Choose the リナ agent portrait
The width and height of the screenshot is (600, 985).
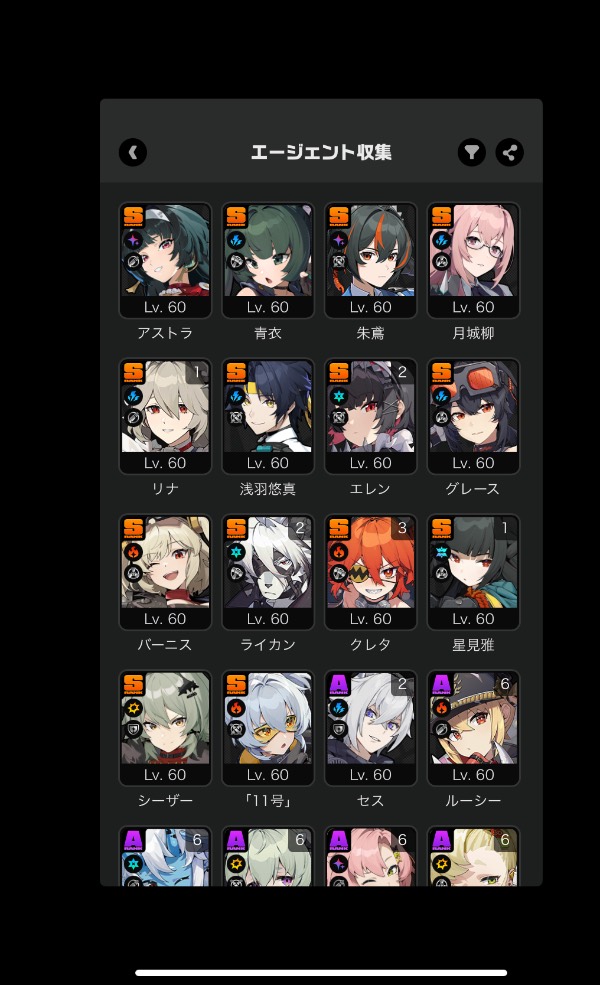tap(165, 416)
